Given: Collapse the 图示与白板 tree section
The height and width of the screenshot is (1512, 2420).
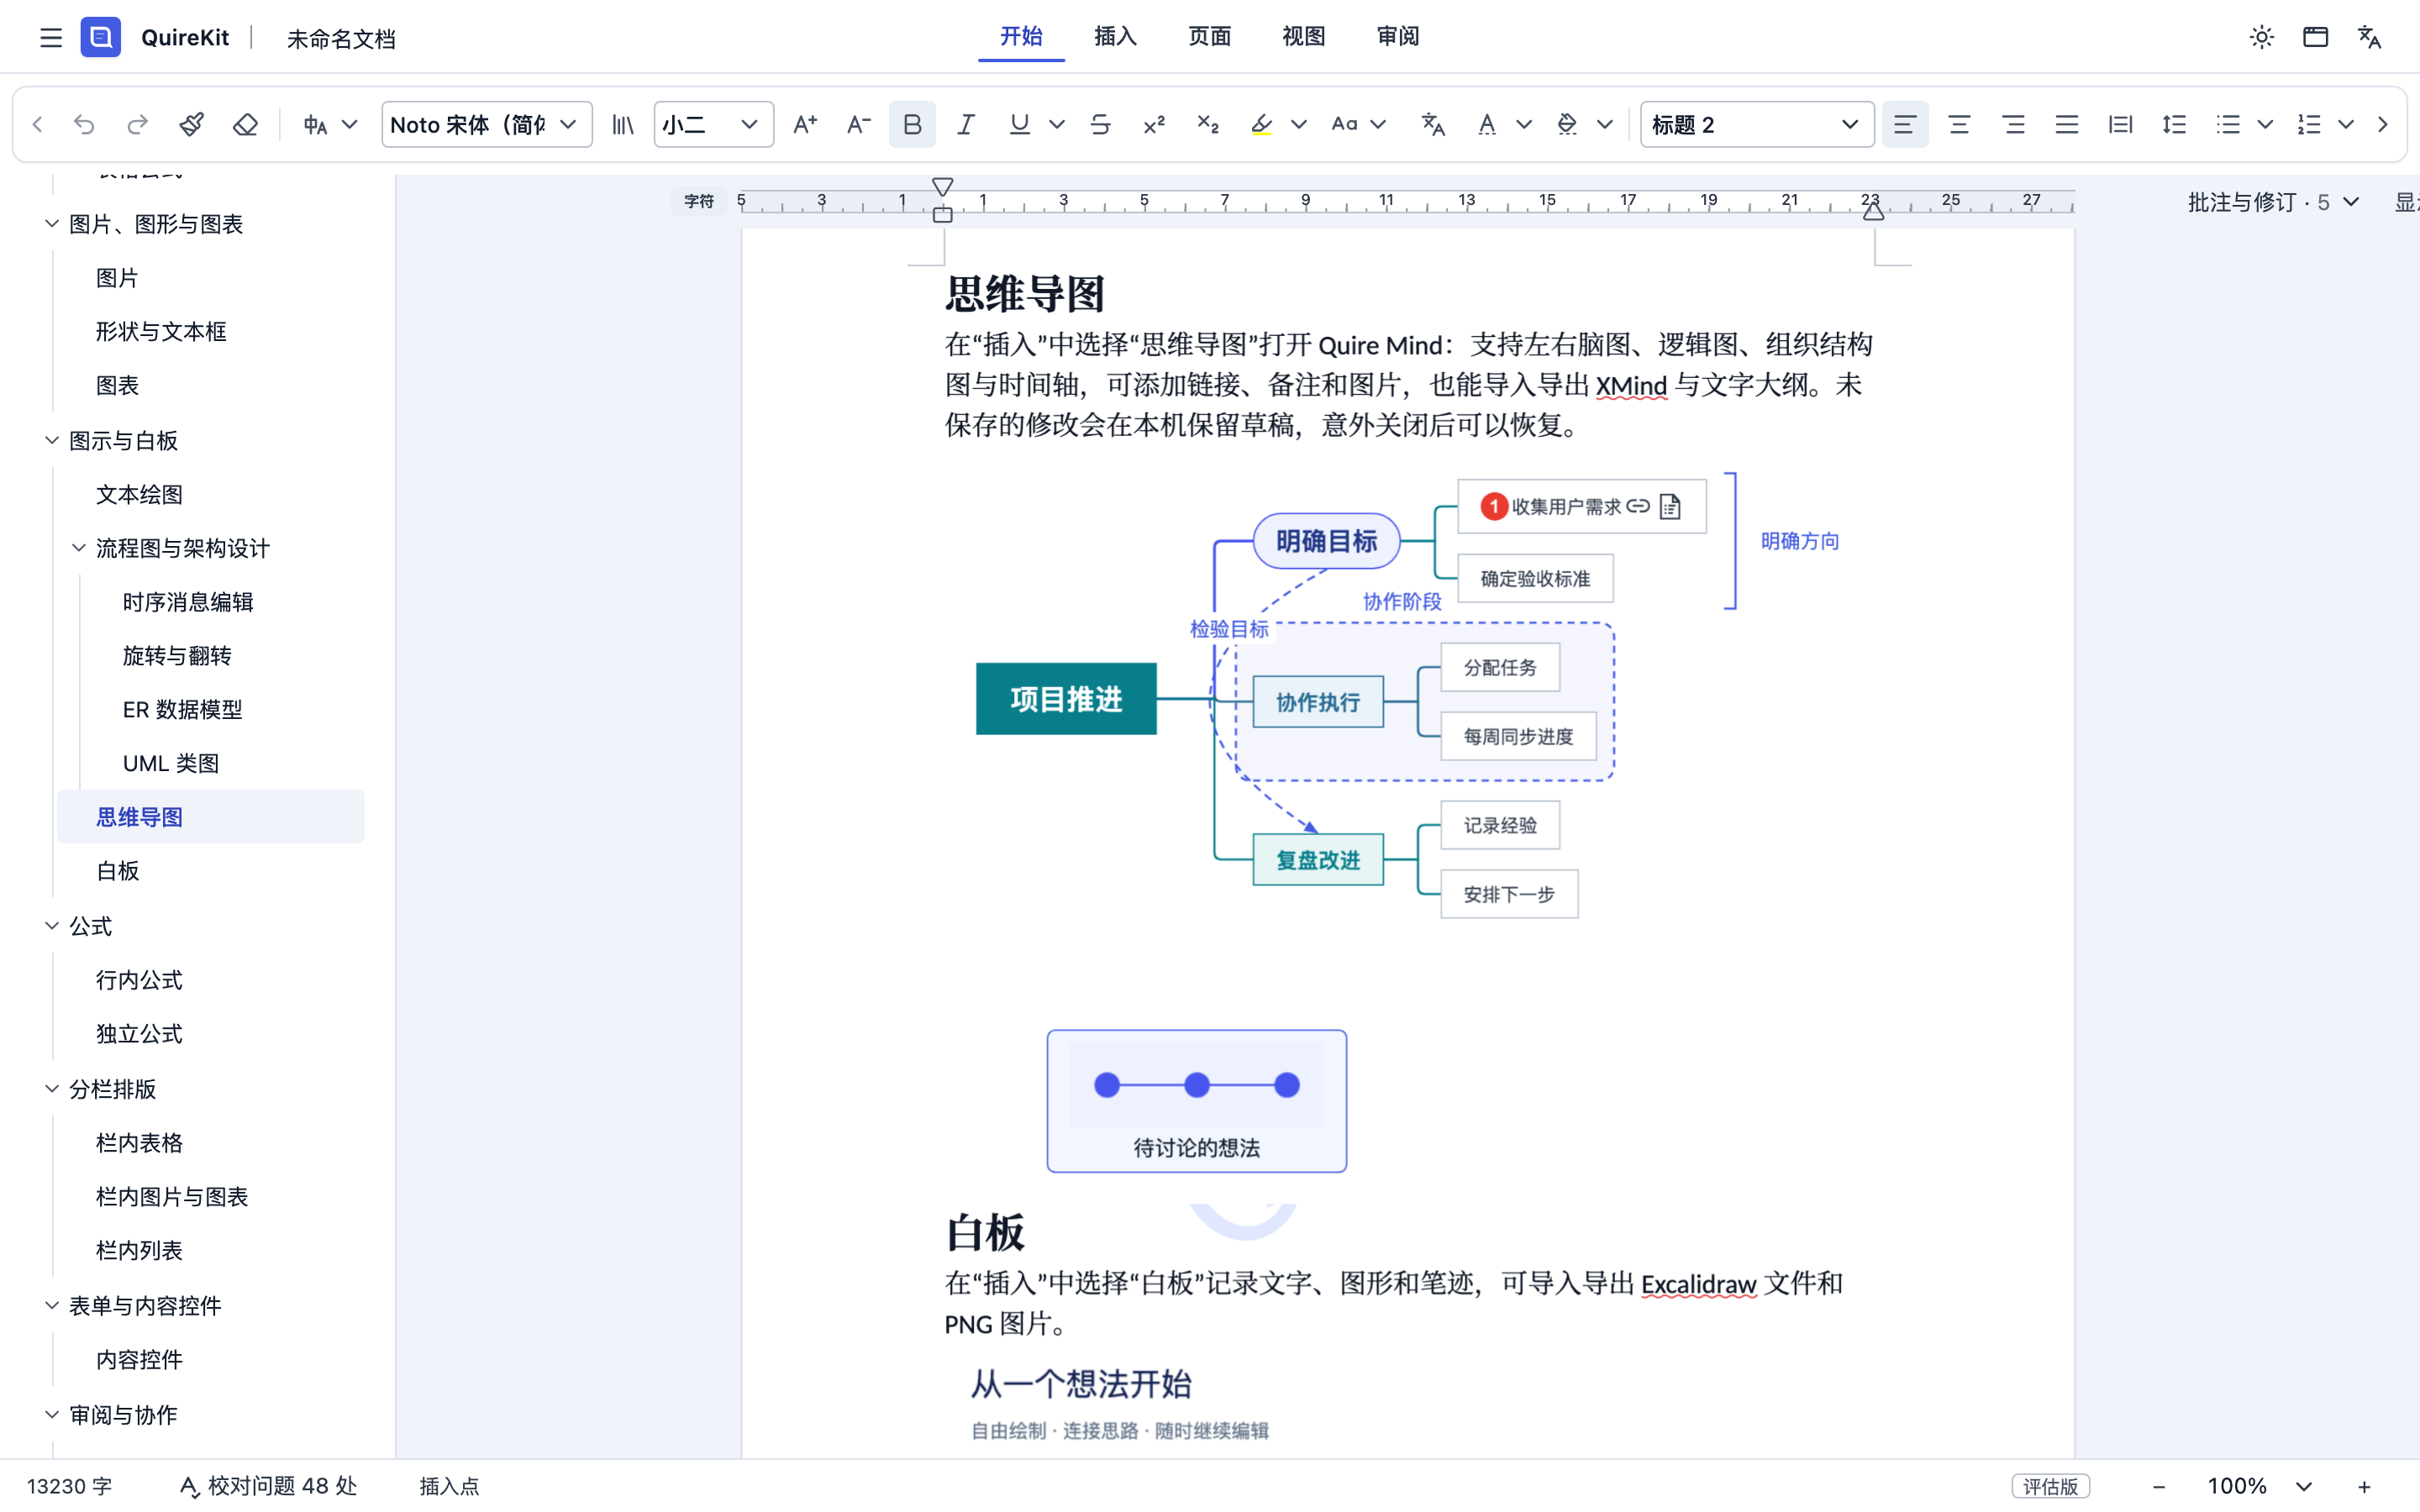Looking at the screenshot, I should tap(52, 440).
